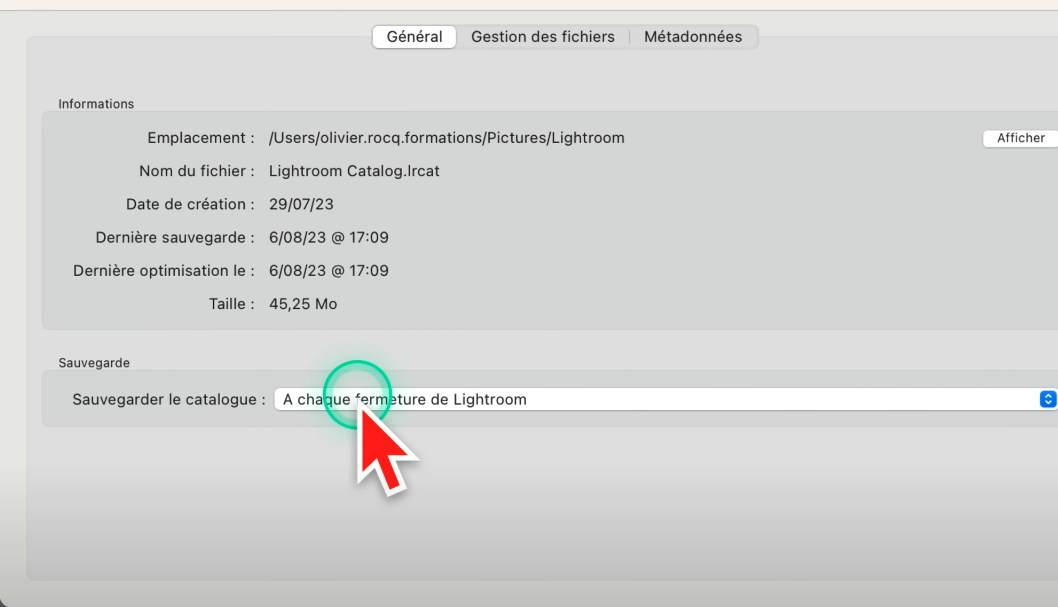The height and width of the screenshot is (607, 1058).
Task: Click the Lightroom Catalog.lrcat file name
Action: [x=354, y=171]
